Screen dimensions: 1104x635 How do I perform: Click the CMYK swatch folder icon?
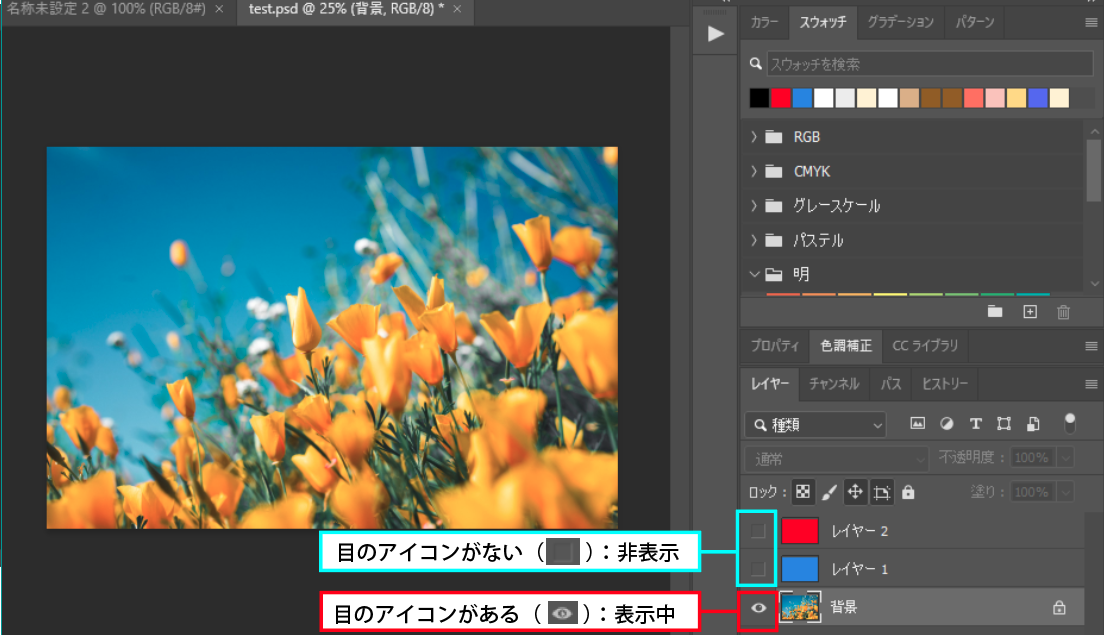[774, 171]
